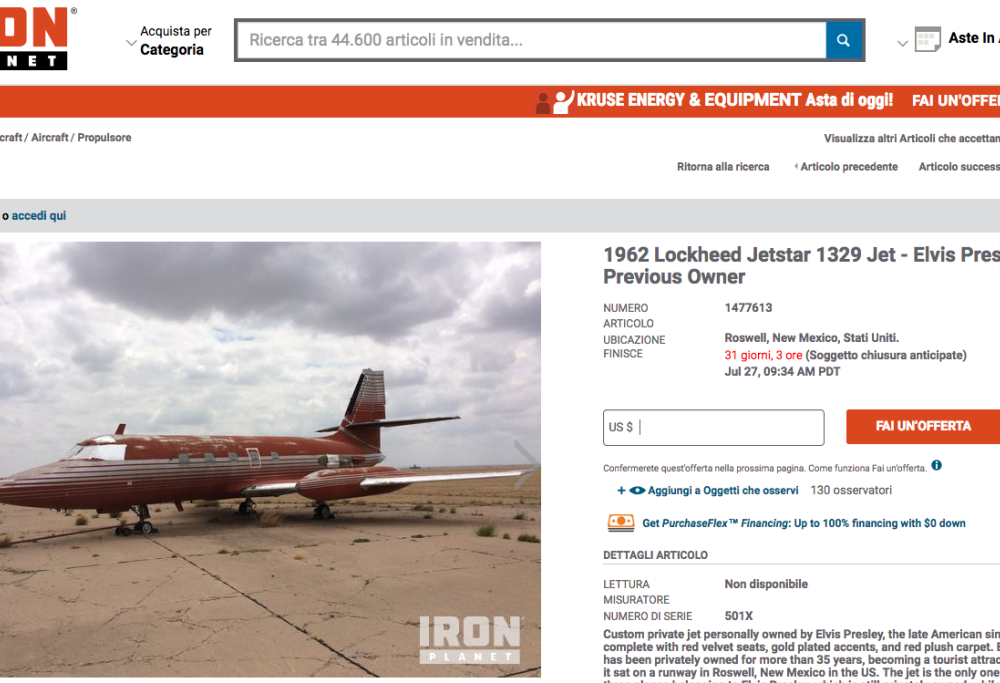Open the Jetstar airplane photo
The image size is (1000, 683).
click(x=270, y=459)
